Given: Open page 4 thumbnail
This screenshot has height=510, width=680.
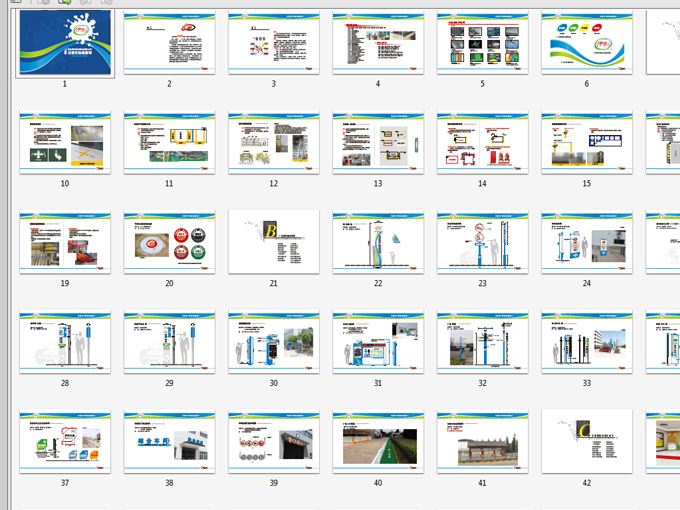Looking at the screenshot, I should pos(378,42).
